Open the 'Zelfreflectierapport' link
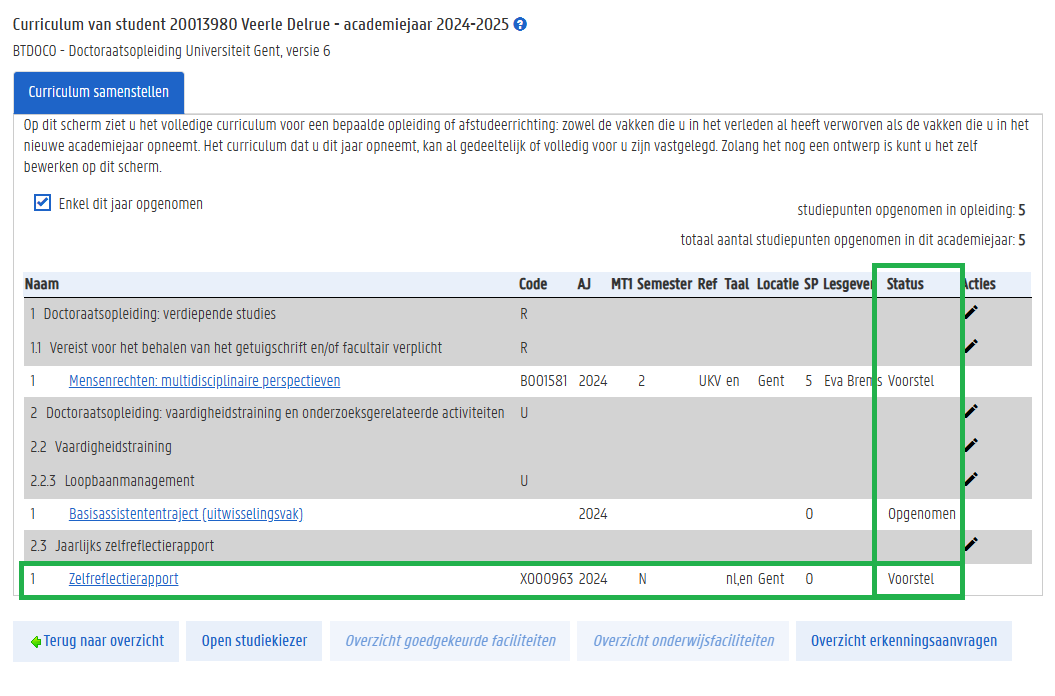Viewport: 1055px width, 696px height. click(123, 578)
